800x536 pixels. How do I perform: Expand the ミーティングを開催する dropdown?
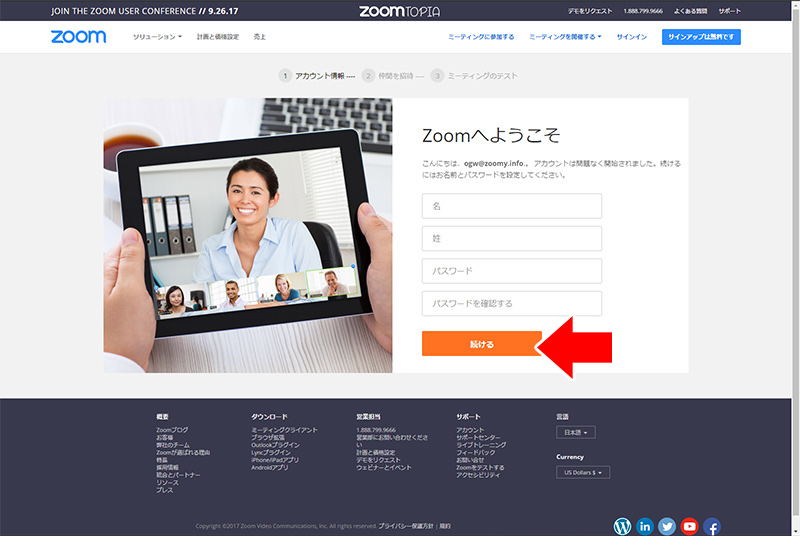[x=565, y=37]
